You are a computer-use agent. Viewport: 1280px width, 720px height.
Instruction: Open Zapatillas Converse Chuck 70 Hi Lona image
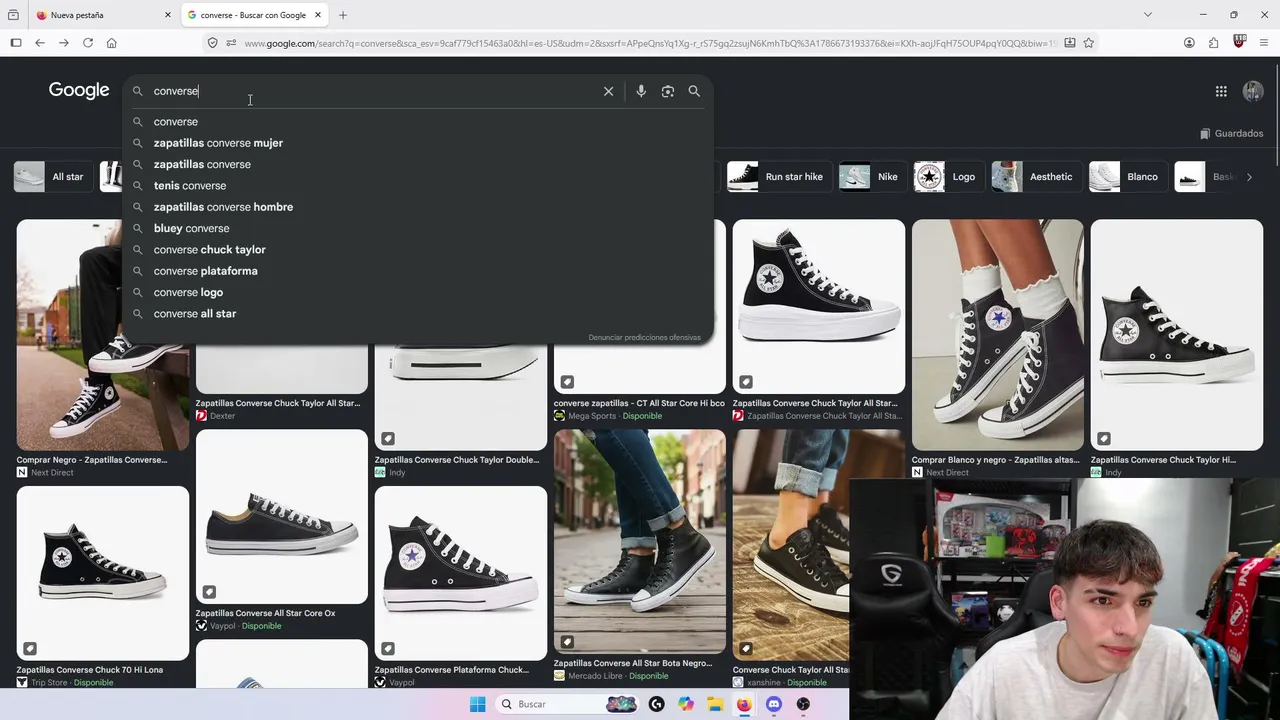[103, 573]
